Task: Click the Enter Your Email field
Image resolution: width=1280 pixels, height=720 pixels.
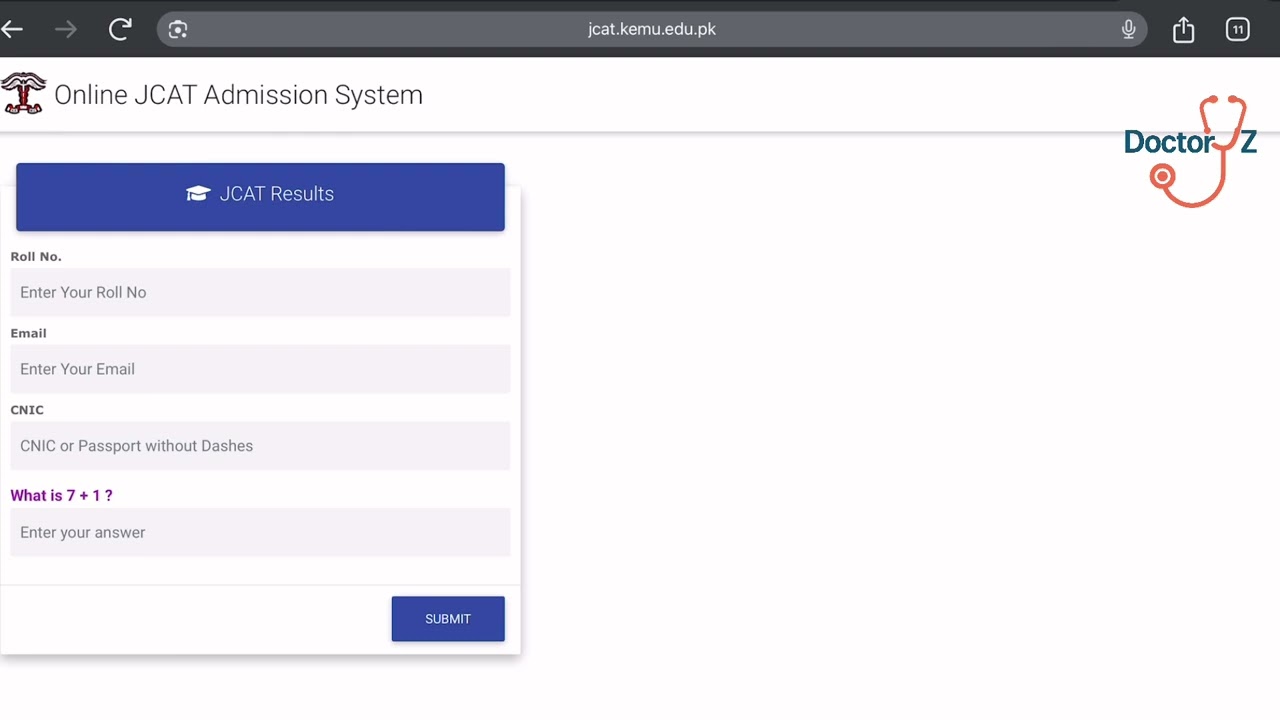Action: point(260,369)
